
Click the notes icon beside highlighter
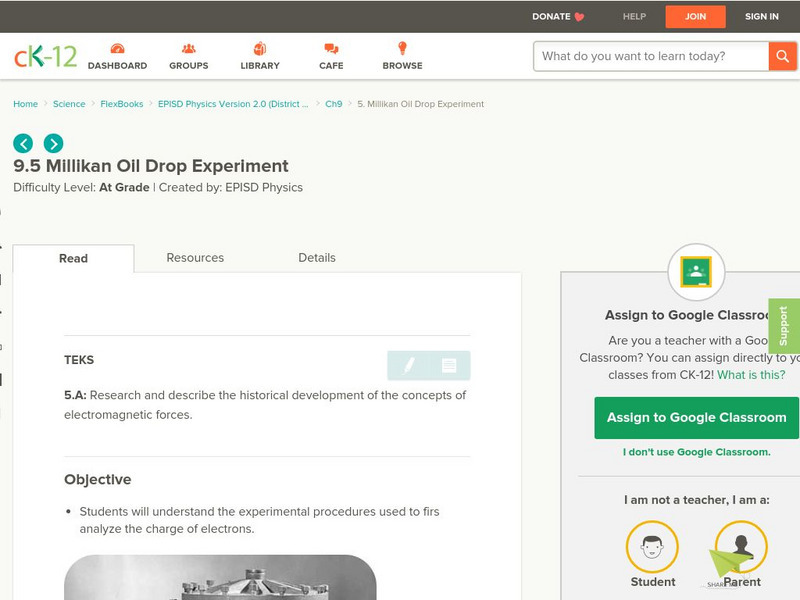coord(449,366)
